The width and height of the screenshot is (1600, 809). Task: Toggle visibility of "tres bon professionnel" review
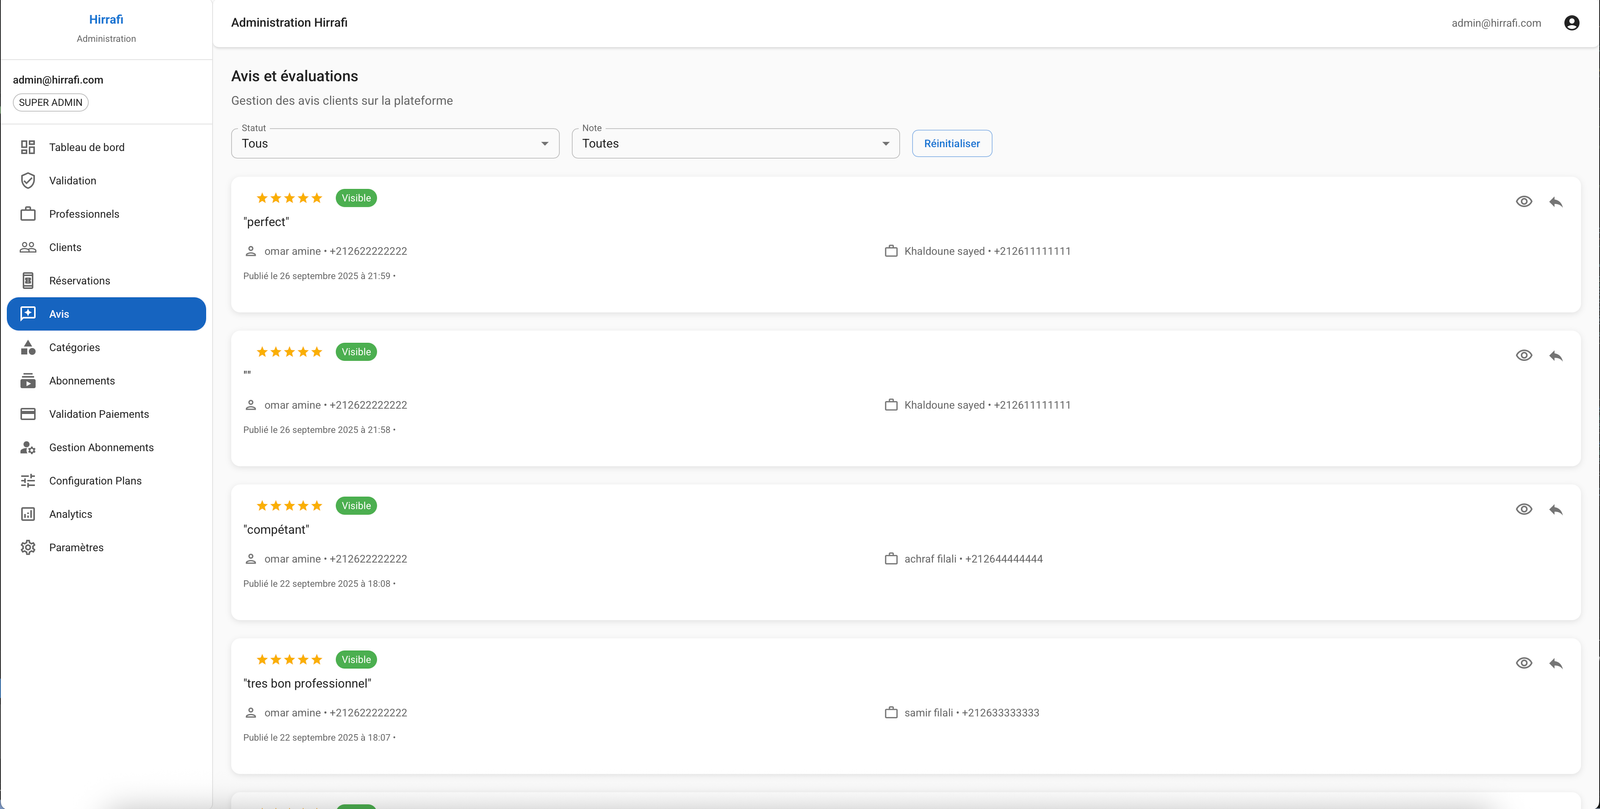point(1523,664)
